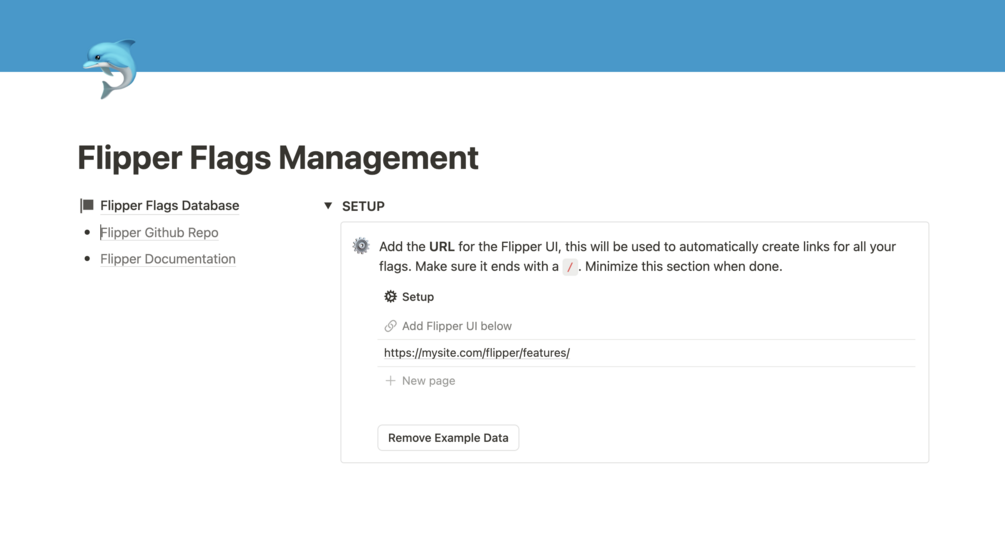This screenshot has width=1005, height=545.
Task: Click the flag icon beside Flipper Flags Database
Action: point(87,206)
